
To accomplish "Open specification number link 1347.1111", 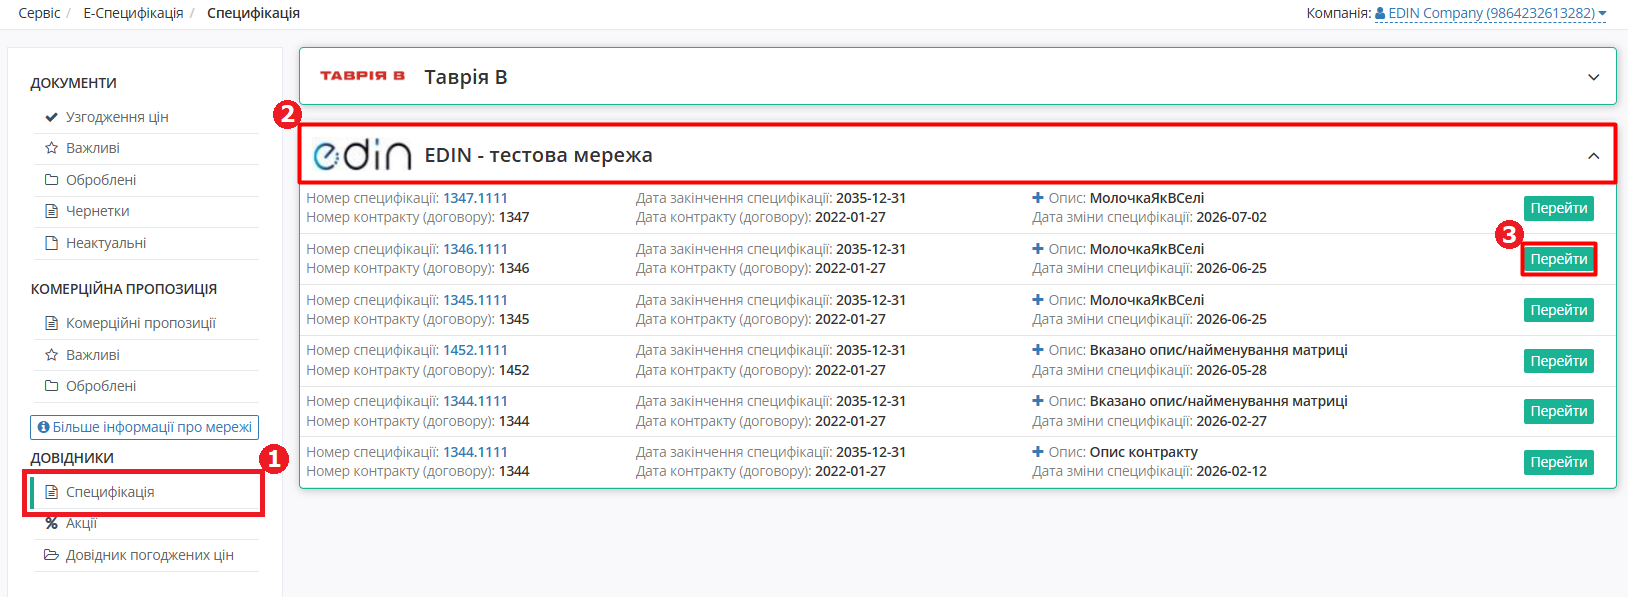I will coord(475,198).
